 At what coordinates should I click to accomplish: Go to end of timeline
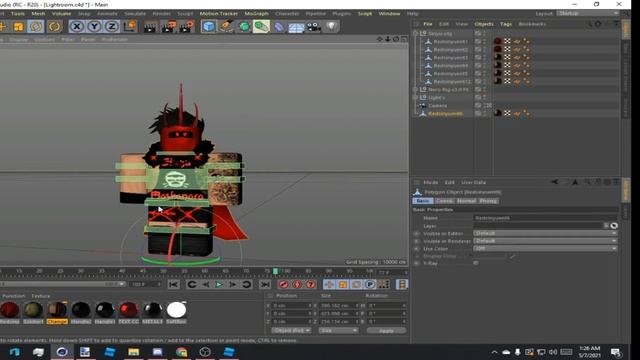click(265, 284)
